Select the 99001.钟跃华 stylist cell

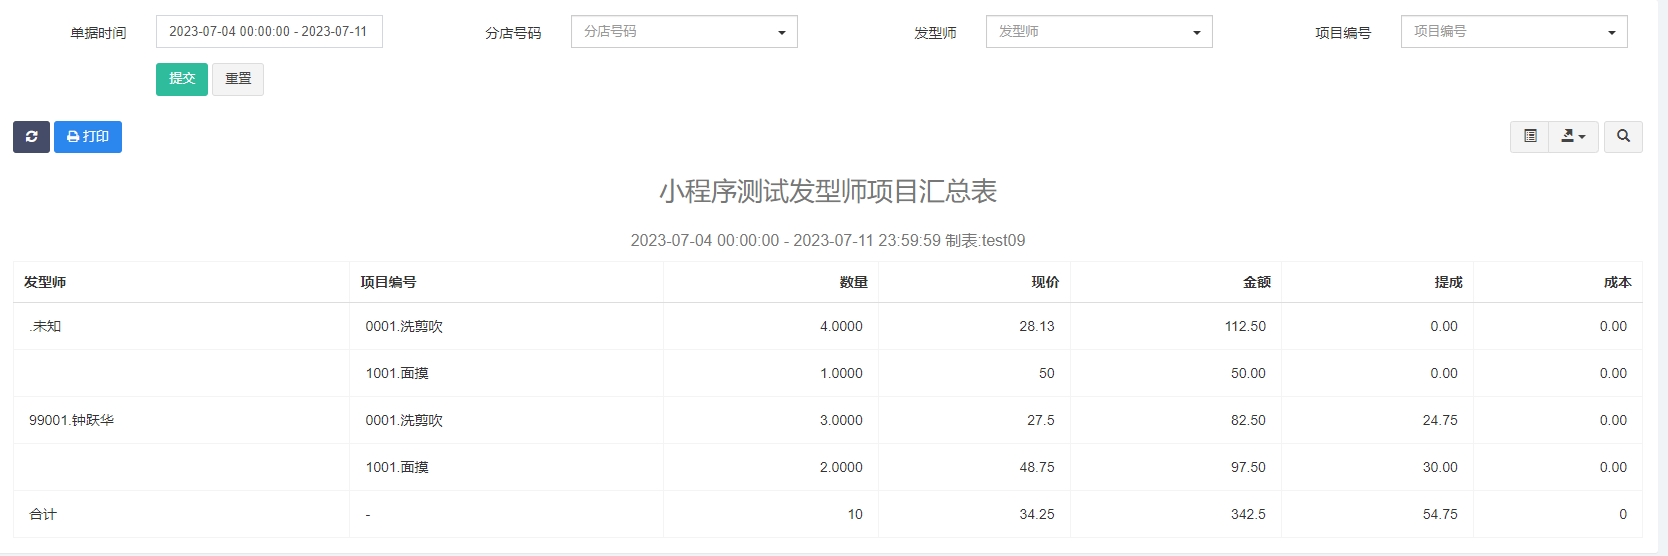click(181, 420)
